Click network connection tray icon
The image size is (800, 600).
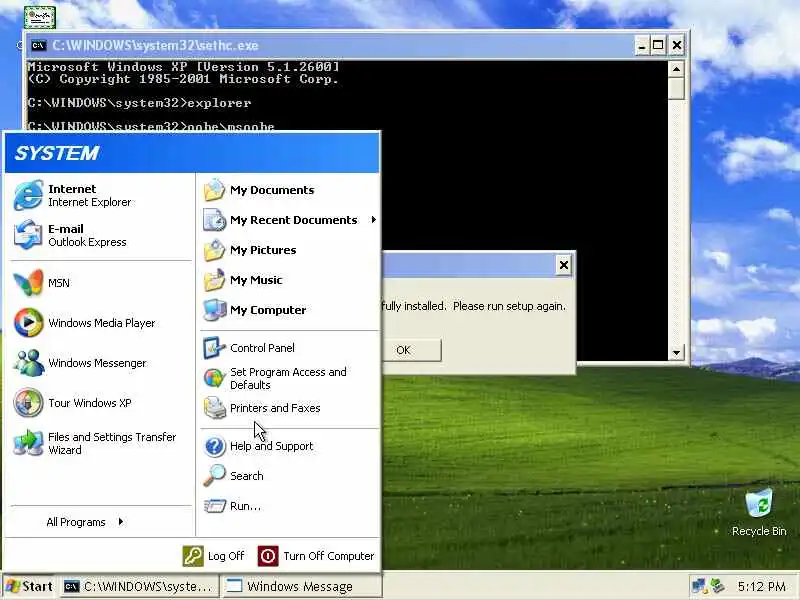click(x=698, y=586)
